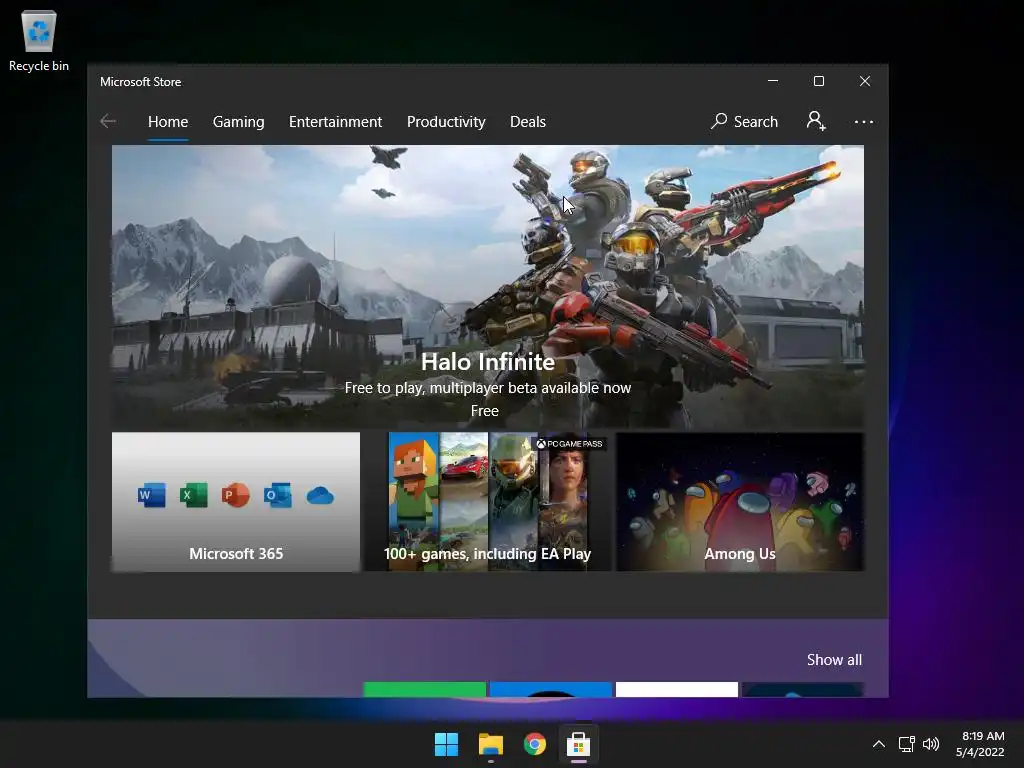Click the OneDrive cloud icon in Microsoft 365 tile
Screen dimensions: 1024x768
(x=320, y=496)
